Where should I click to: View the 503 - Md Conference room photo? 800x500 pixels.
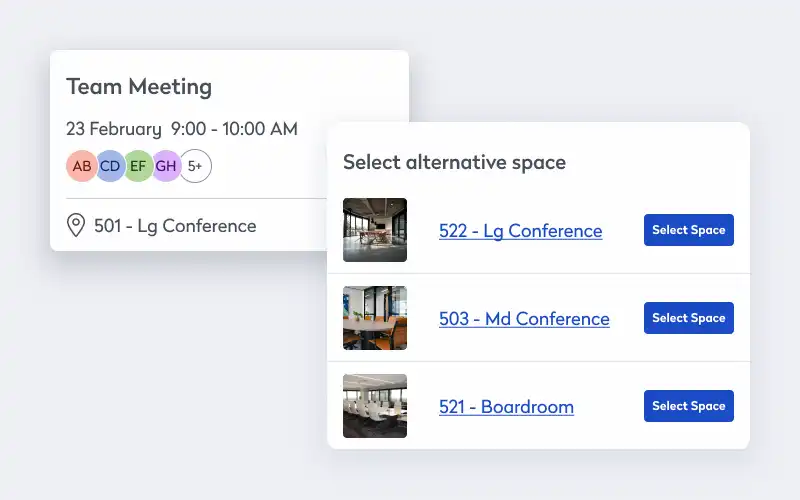[375, 318]
